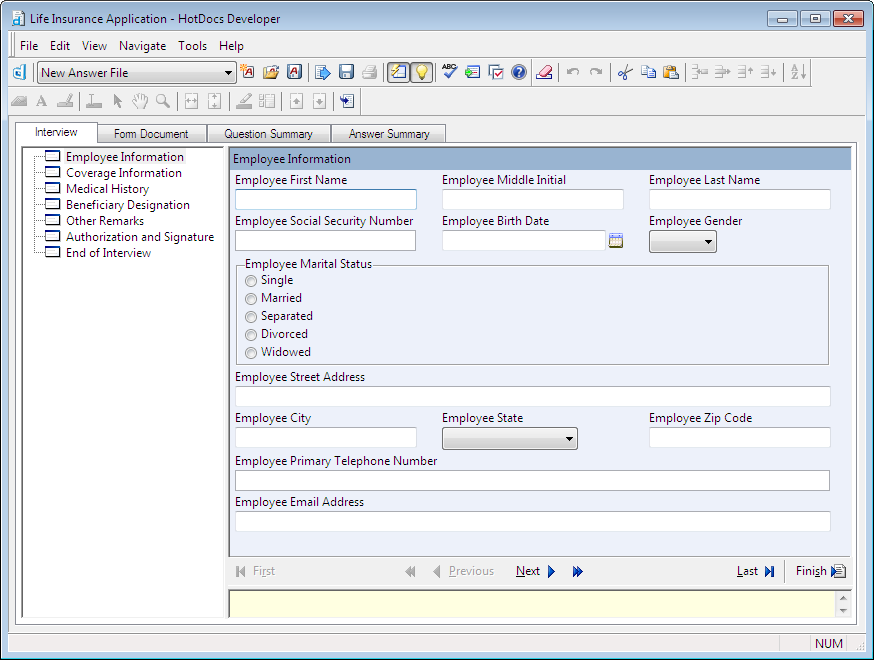This screenshot has height=660, width=874.
Task: Select Medical History in the outline
Action: click(108, 189)
